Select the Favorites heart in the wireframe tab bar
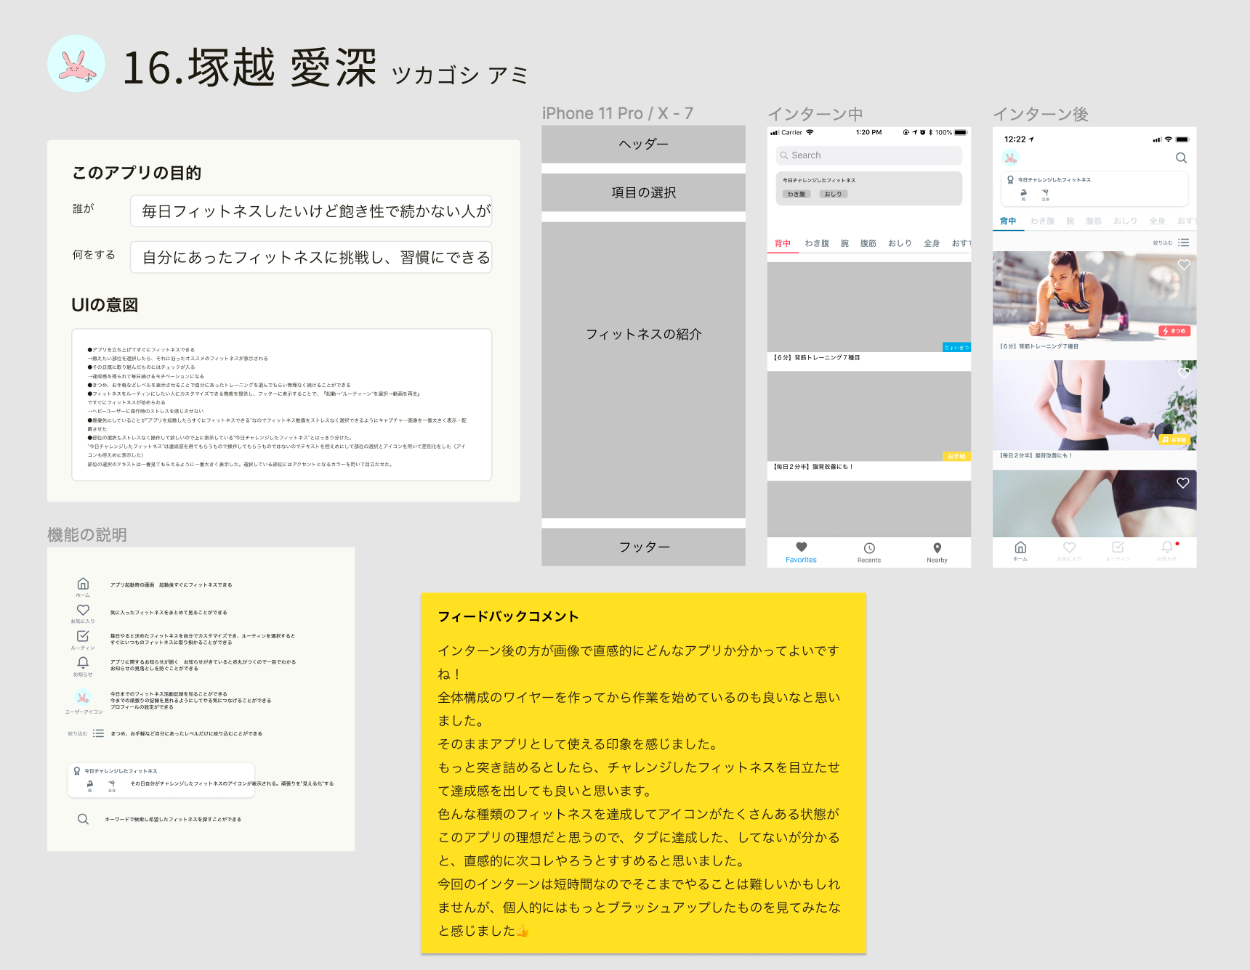1250x970 pixels. click(x=801, y=548)
